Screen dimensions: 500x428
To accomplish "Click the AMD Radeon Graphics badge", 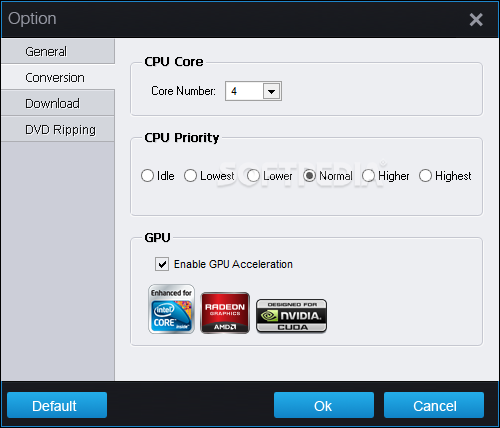I will pos(225,313).
